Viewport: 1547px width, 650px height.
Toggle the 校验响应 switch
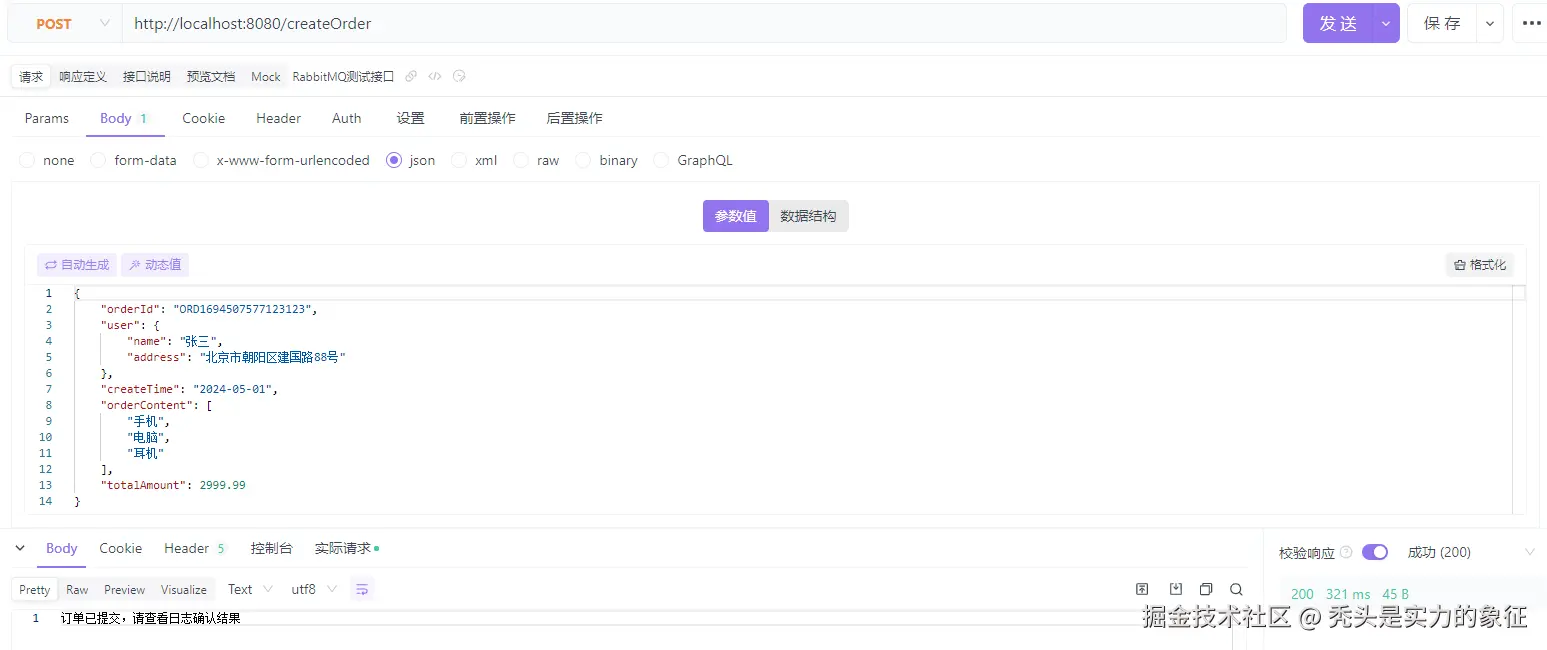(1376, 551)
